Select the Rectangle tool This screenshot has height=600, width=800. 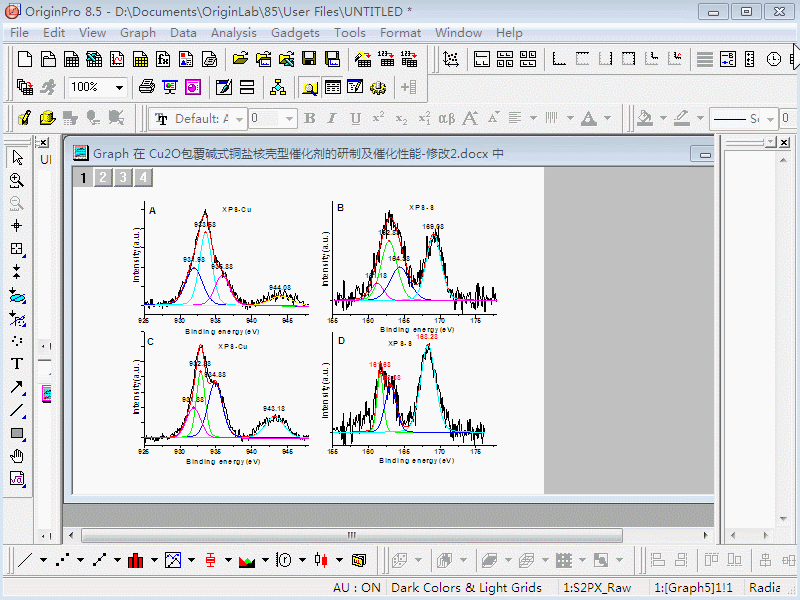click(x=17, y=434)
